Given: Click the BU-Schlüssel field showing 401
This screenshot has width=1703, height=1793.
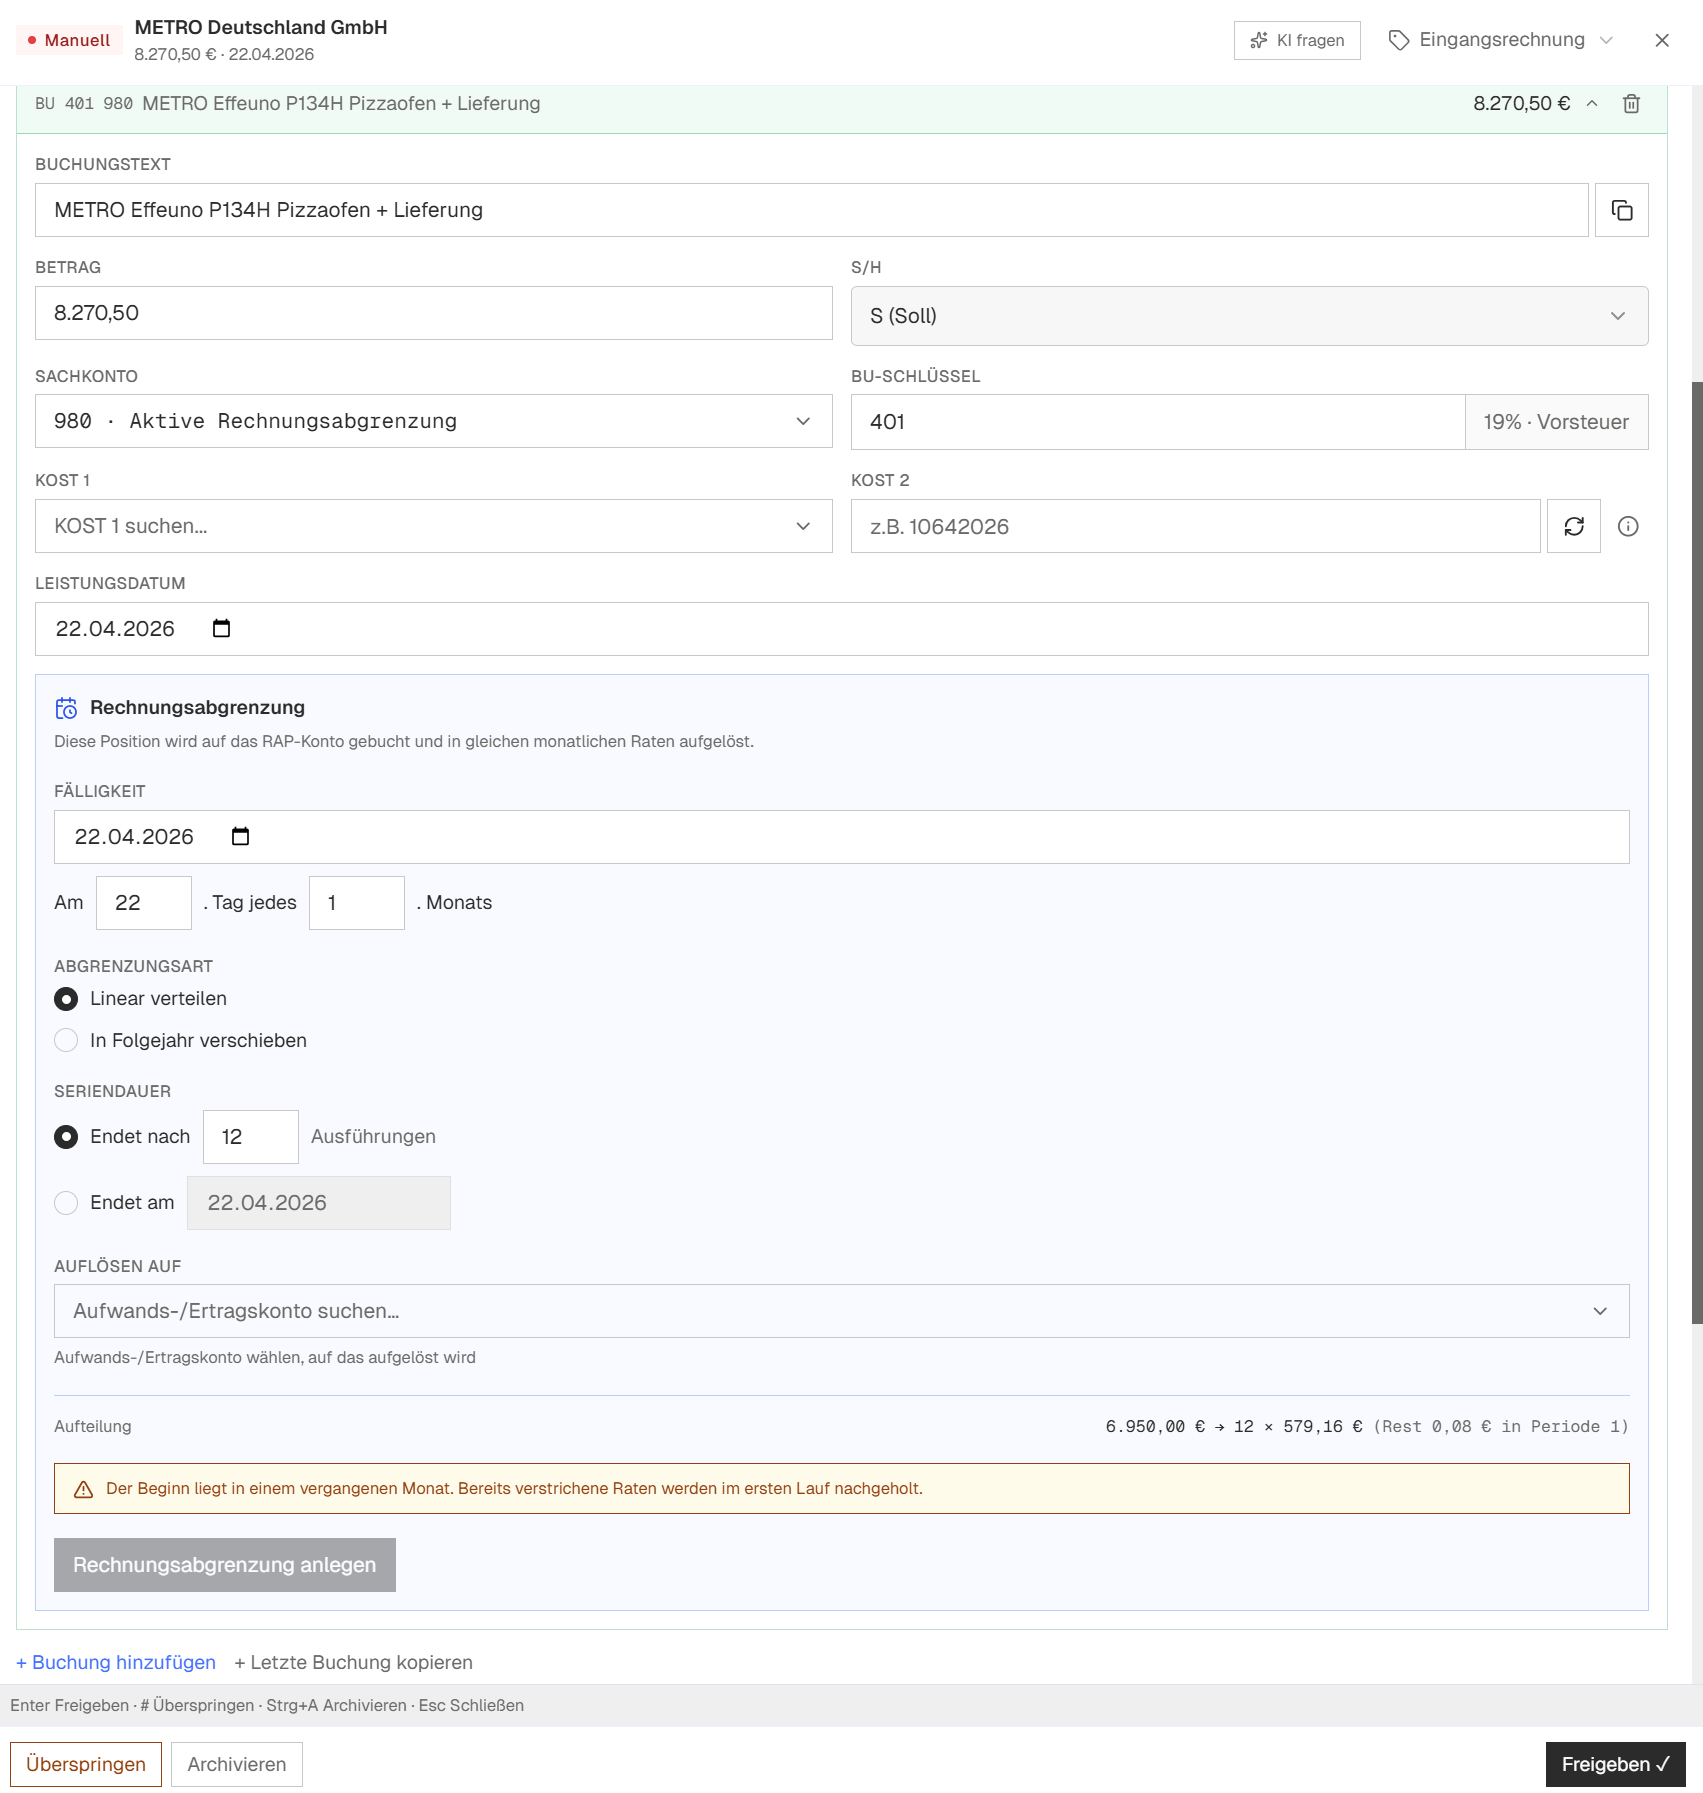Looking at the screenshot, I should [x=1157, y=422].
